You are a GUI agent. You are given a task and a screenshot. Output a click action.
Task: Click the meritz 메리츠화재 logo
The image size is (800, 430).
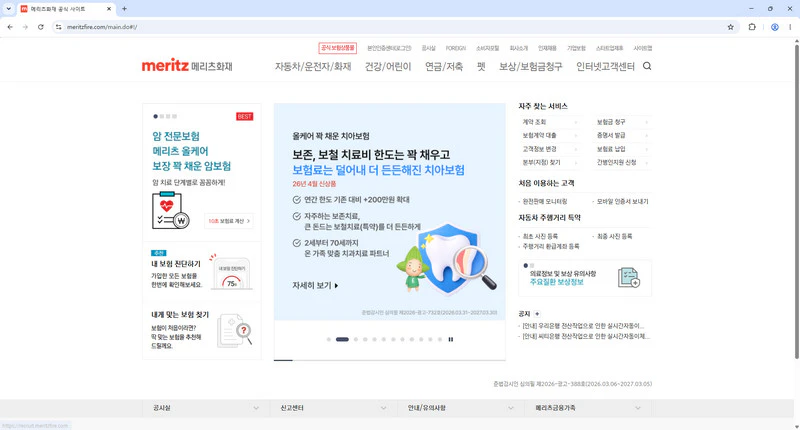187,65
